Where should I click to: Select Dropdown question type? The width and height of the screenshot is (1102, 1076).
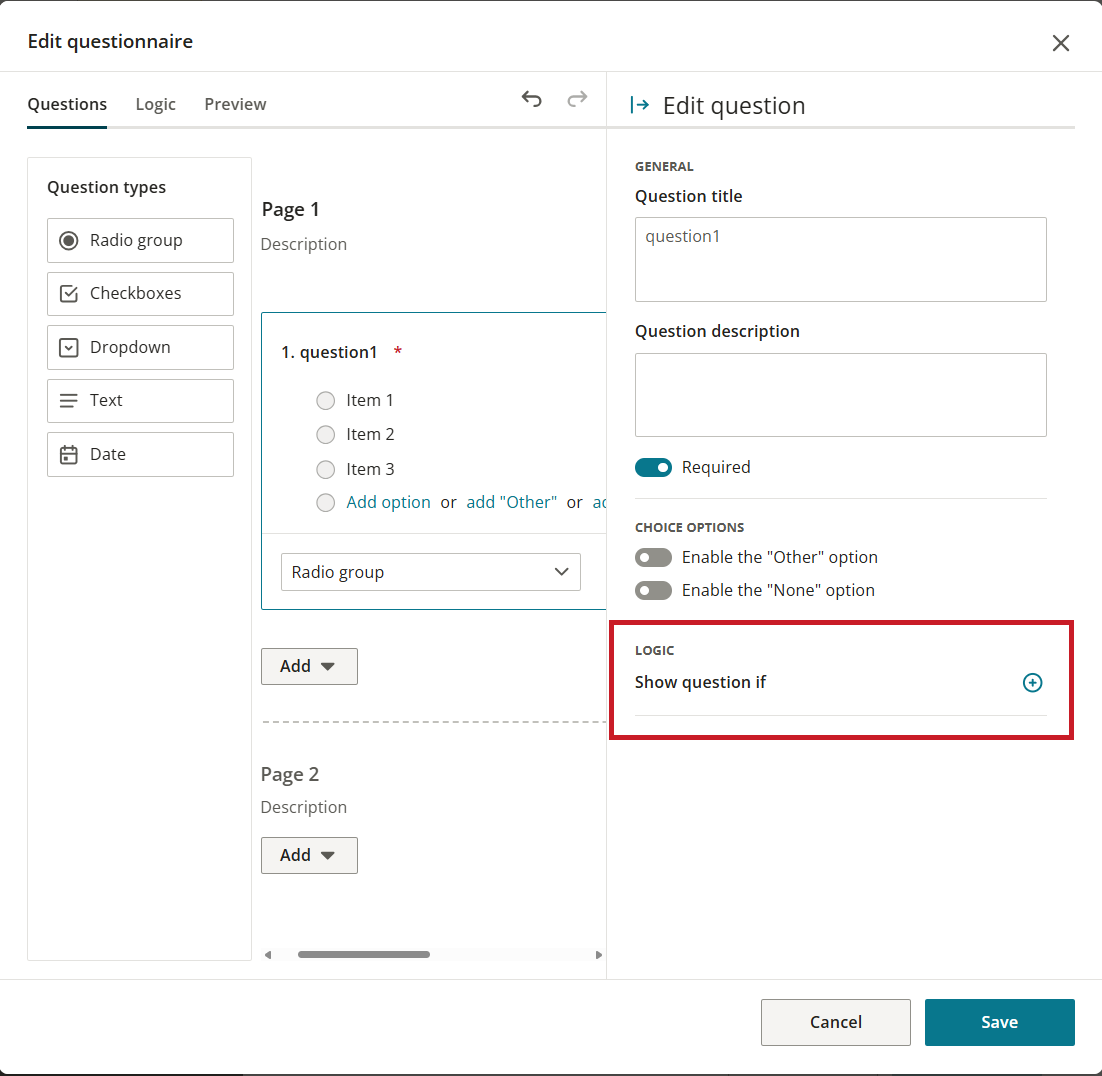click(x=141, y=347)
